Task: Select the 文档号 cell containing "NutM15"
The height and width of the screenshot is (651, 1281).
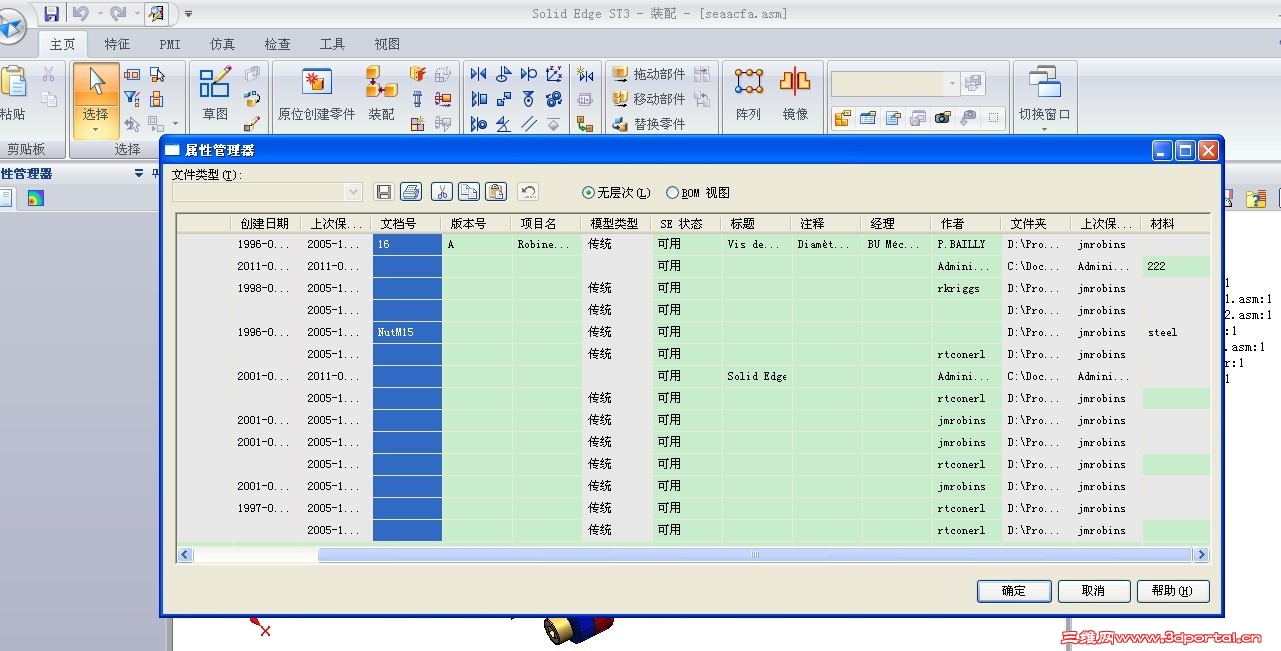Action: (407, 332)
